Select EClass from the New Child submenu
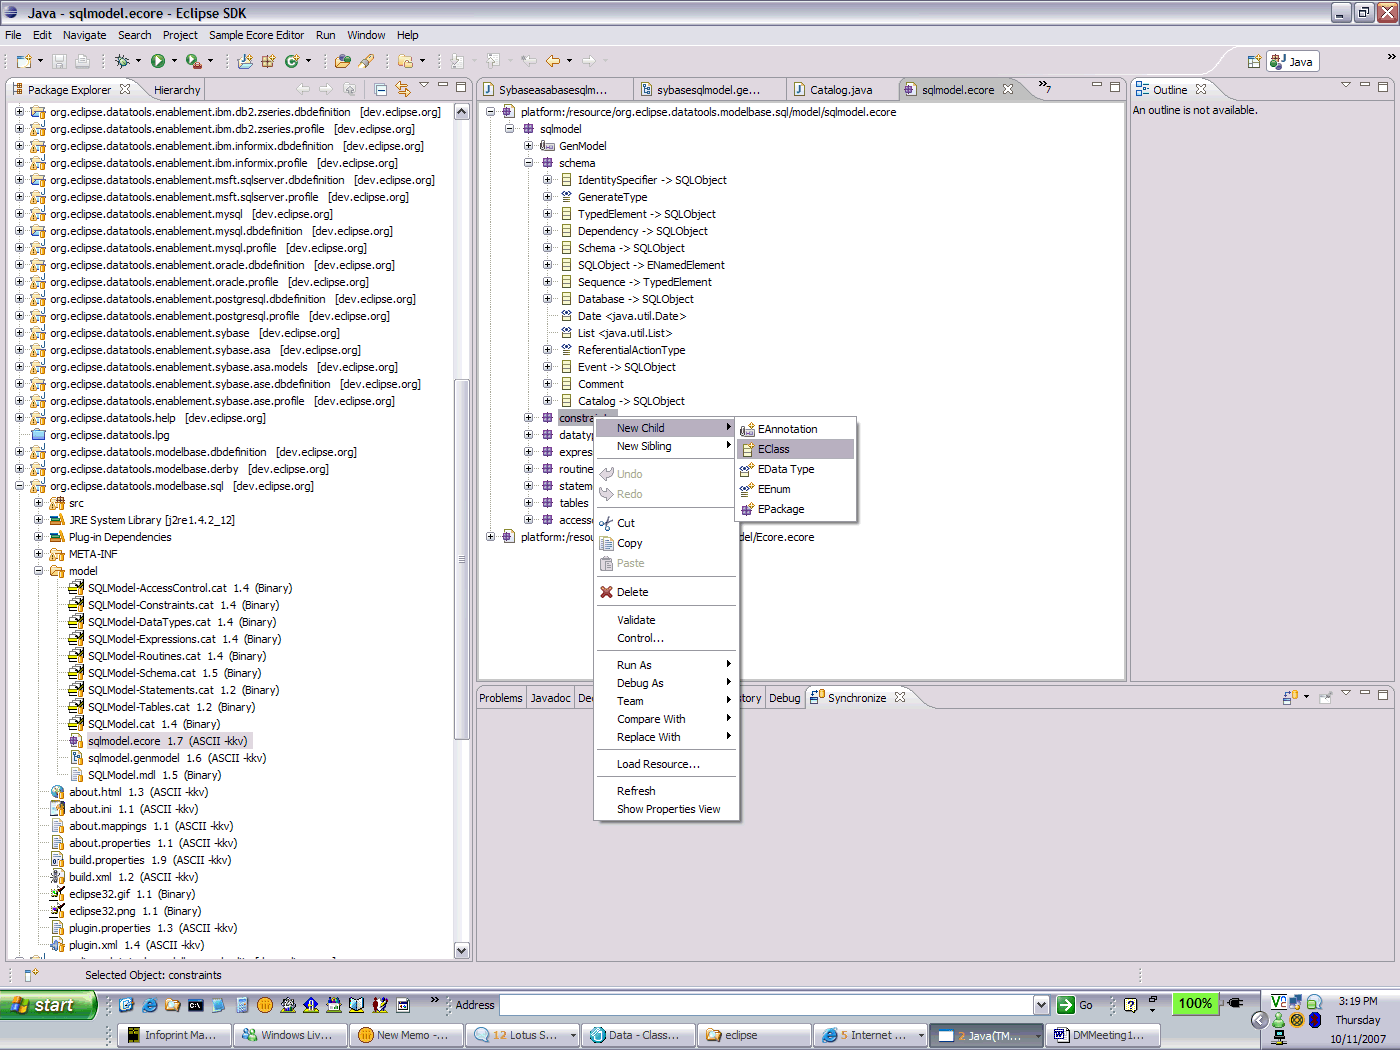 tap(774, 449)
